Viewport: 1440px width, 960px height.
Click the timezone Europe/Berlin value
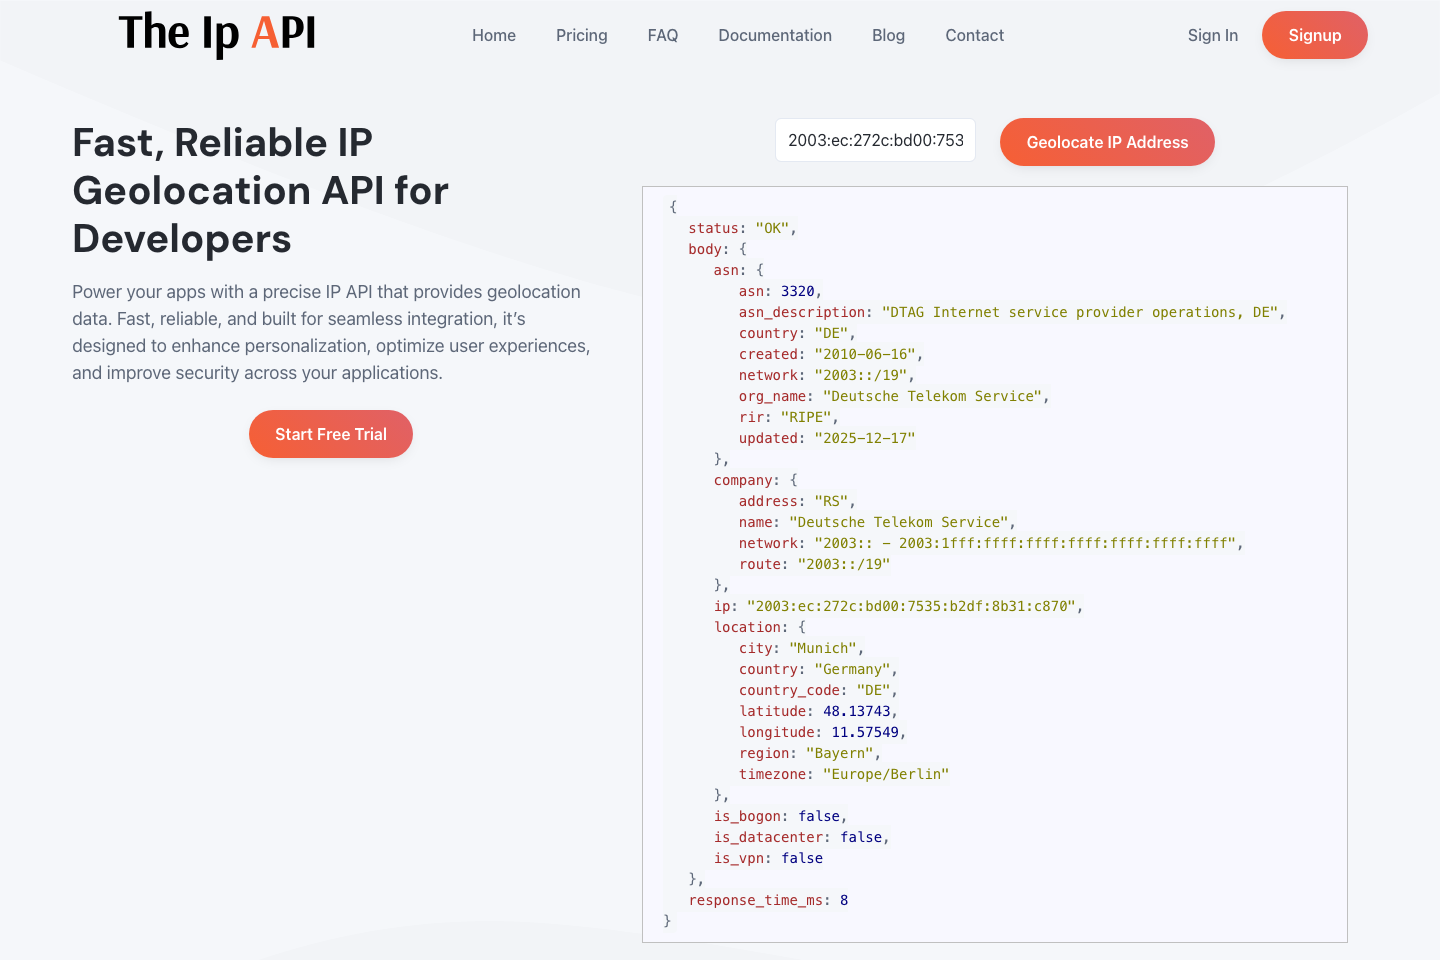tap(886, 773)
